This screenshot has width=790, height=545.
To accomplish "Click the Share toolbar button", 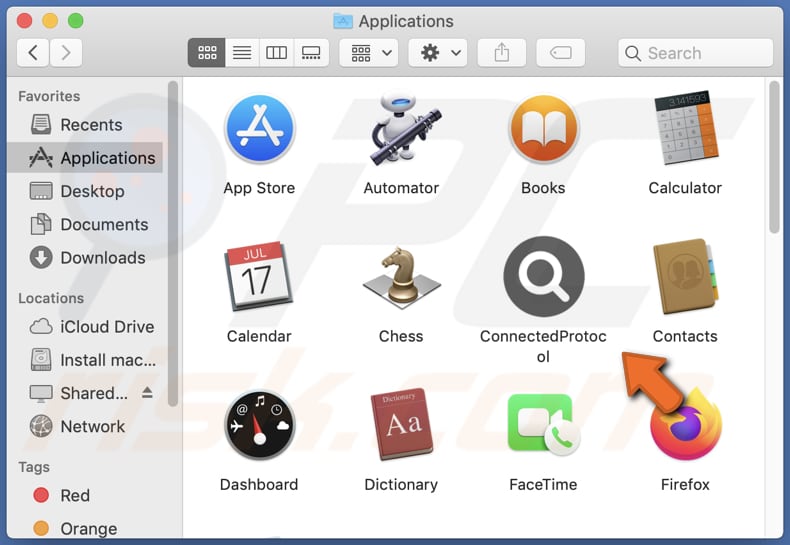I will click(502, 52).
